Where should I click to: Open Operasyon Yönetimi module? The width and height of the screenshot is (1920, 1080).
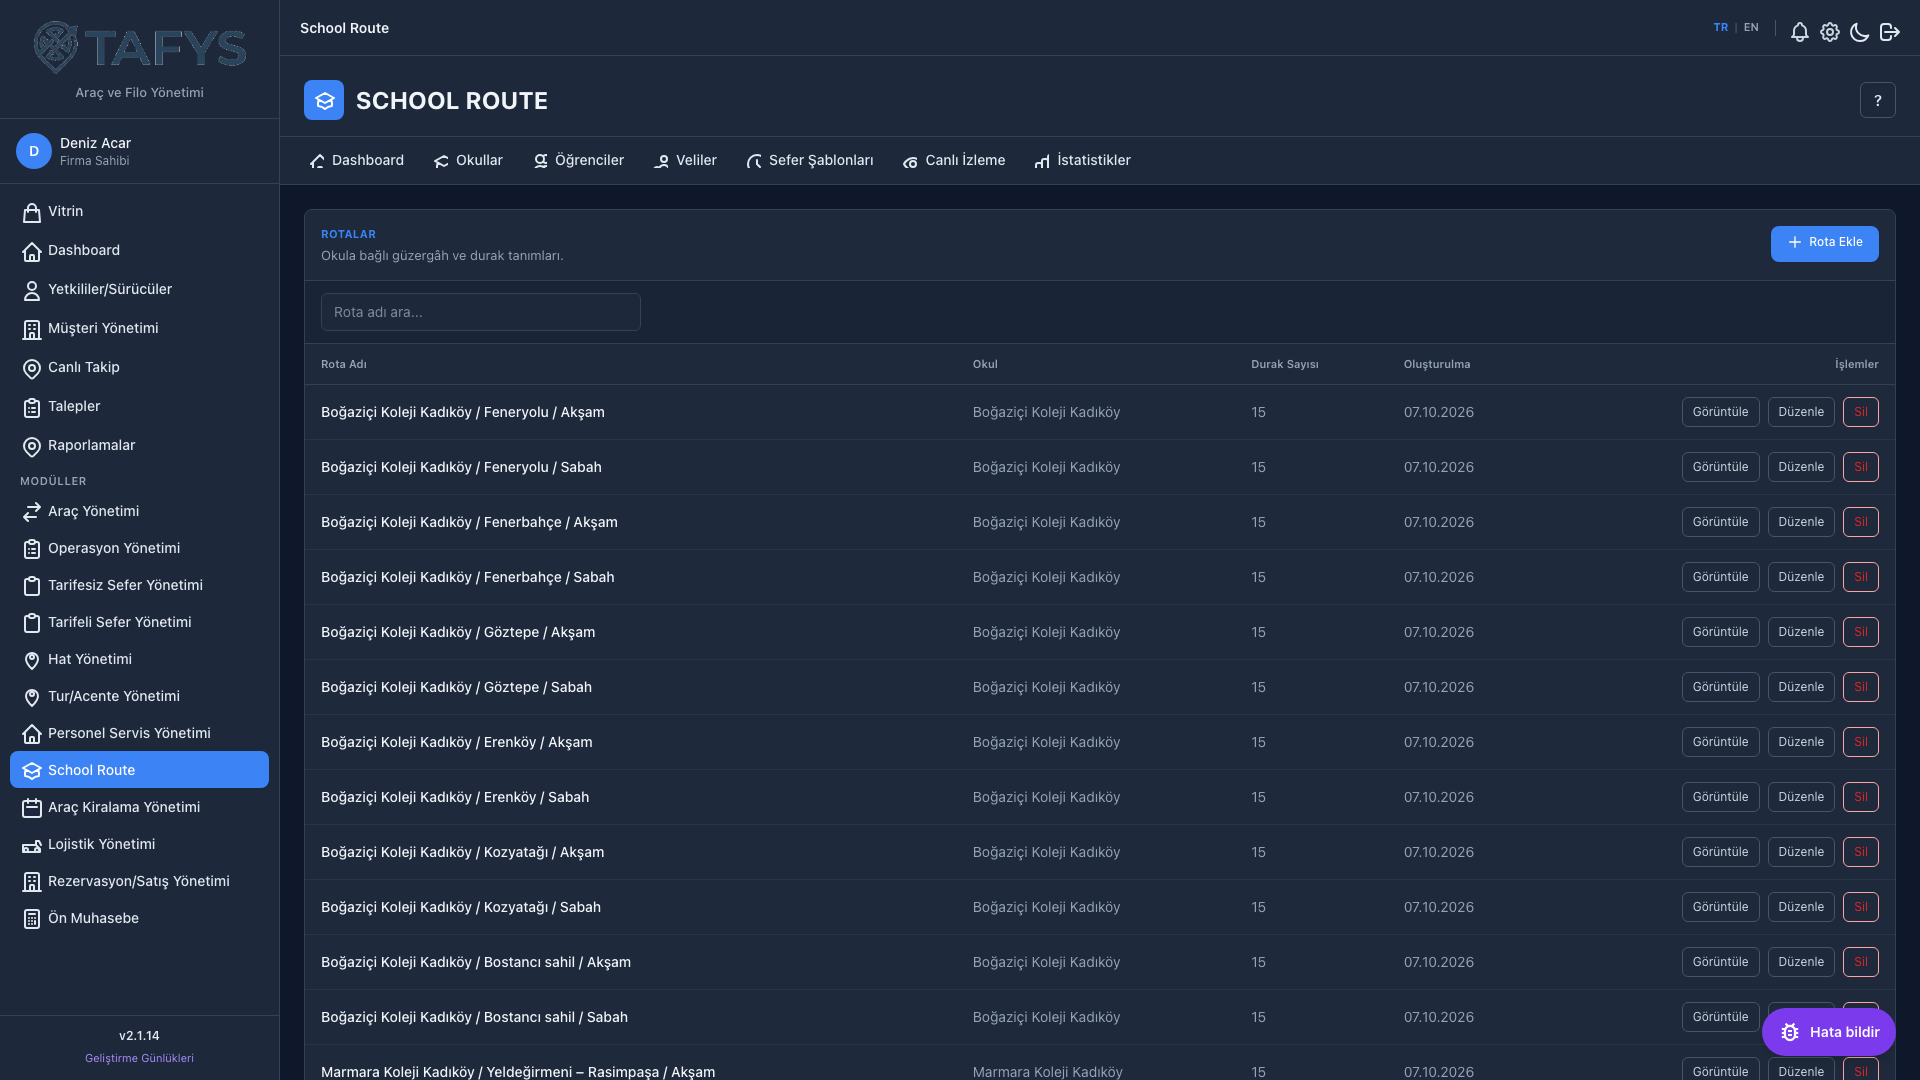[139, 549]
